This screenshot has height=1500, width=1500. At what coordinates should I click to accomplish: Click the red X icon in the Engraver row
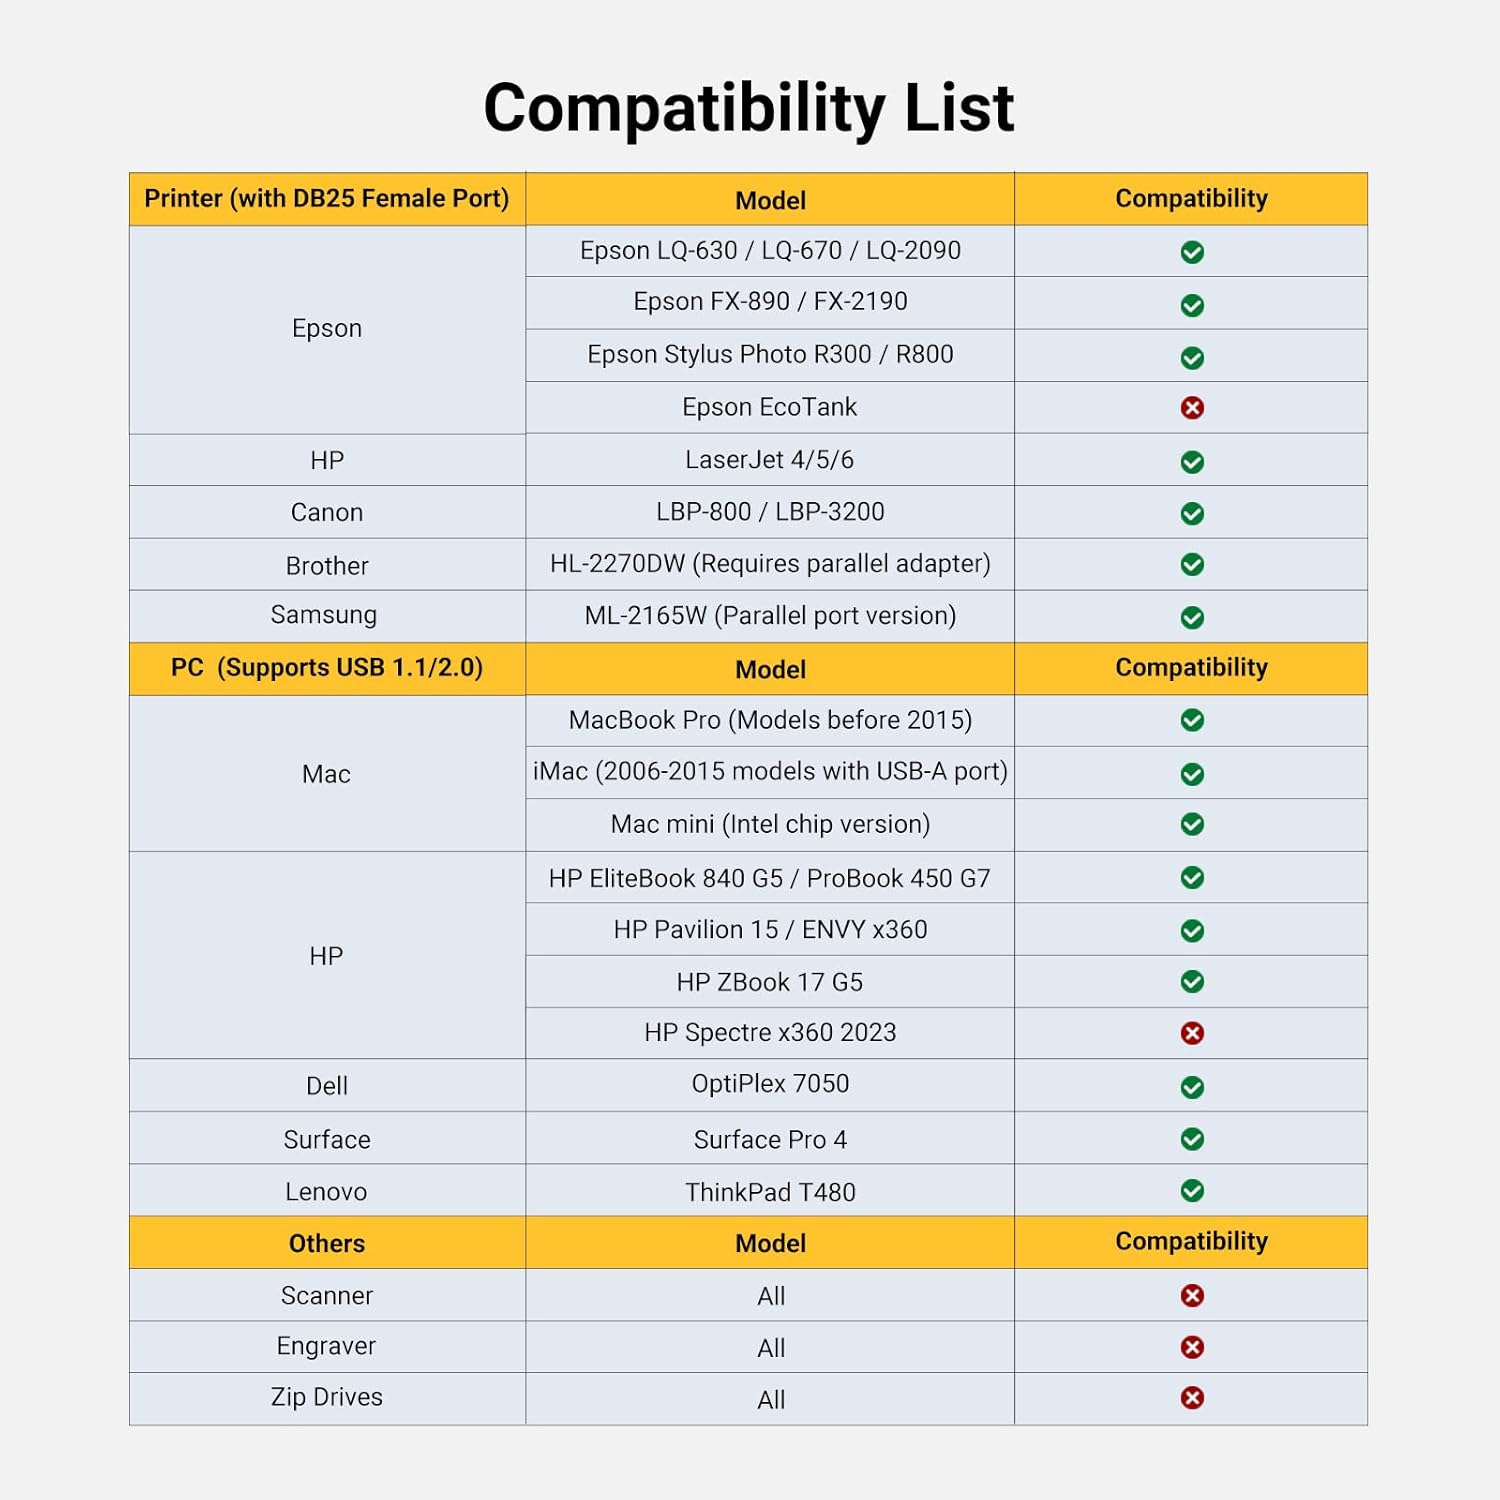(x=1192, y=1347)
